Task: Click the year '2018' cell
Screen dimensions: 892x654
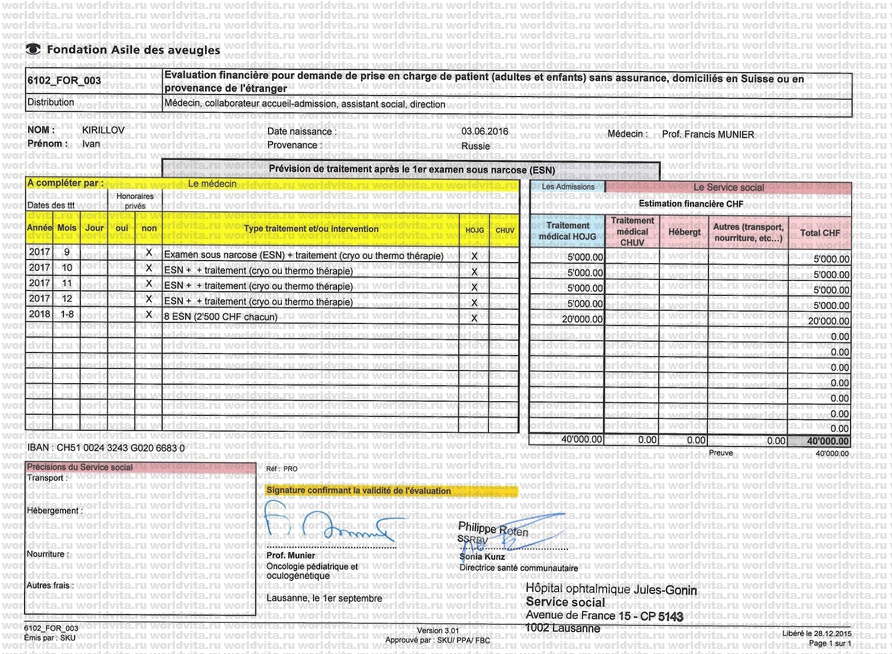Action: point(39,314)
